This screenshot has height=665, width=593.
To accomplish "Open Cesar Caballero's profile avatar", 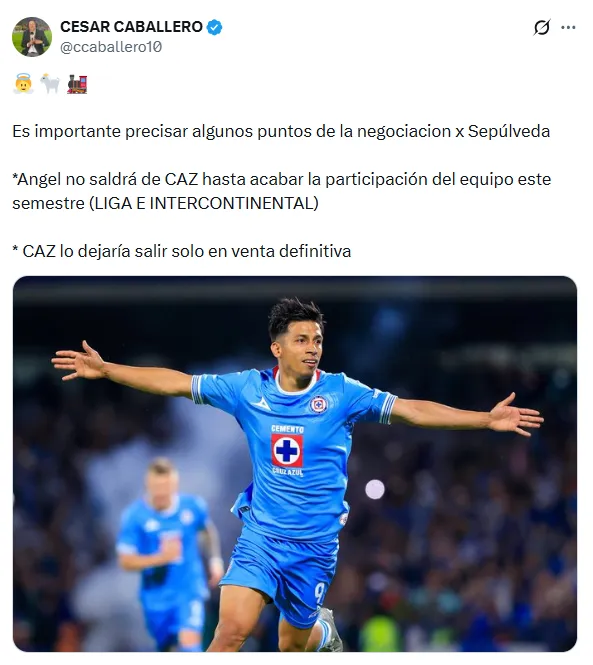I will pos(32,37).
